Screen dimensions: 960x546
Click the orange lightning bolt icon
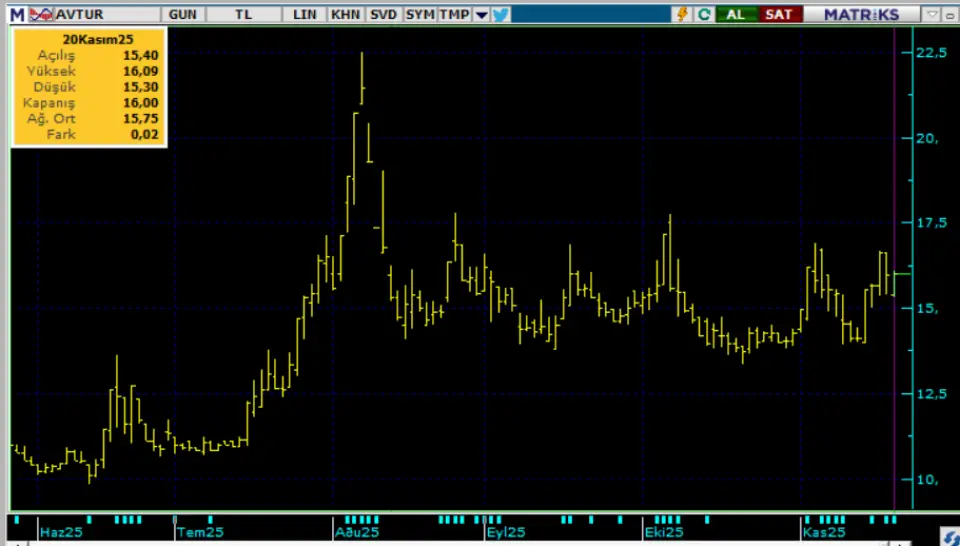tap(683, 14)
